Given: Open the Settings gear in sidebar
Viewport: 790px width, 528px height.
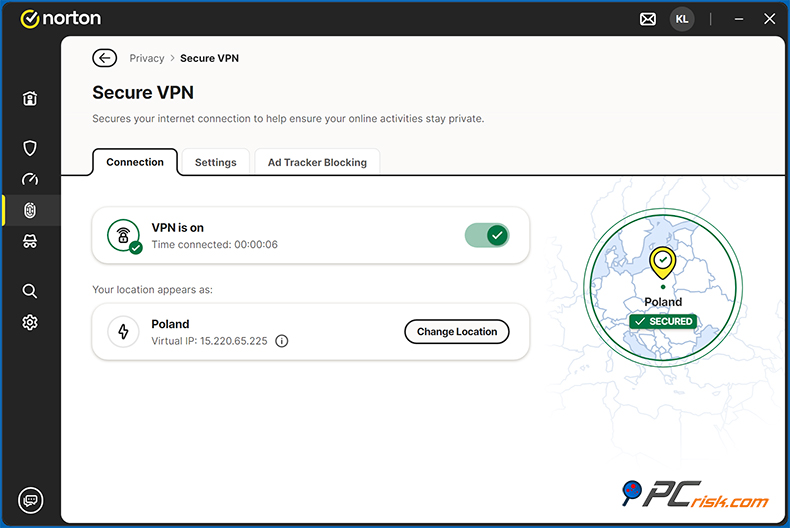Looking at the screenshot, I should 30,322.
